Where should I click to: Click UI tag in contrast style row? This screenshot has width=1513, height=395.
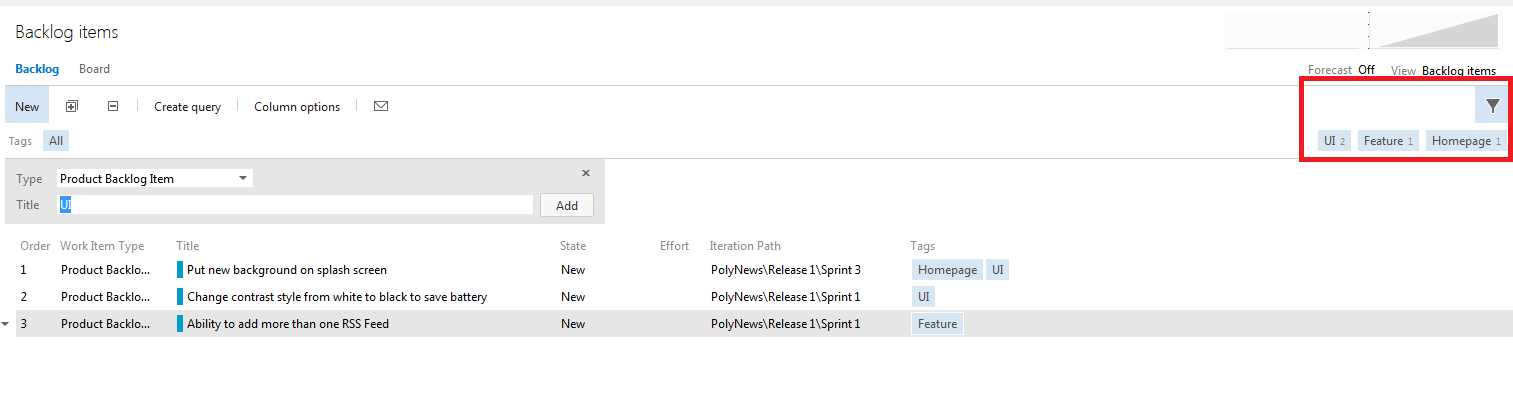pyautogui.click(x=924, y=297)
